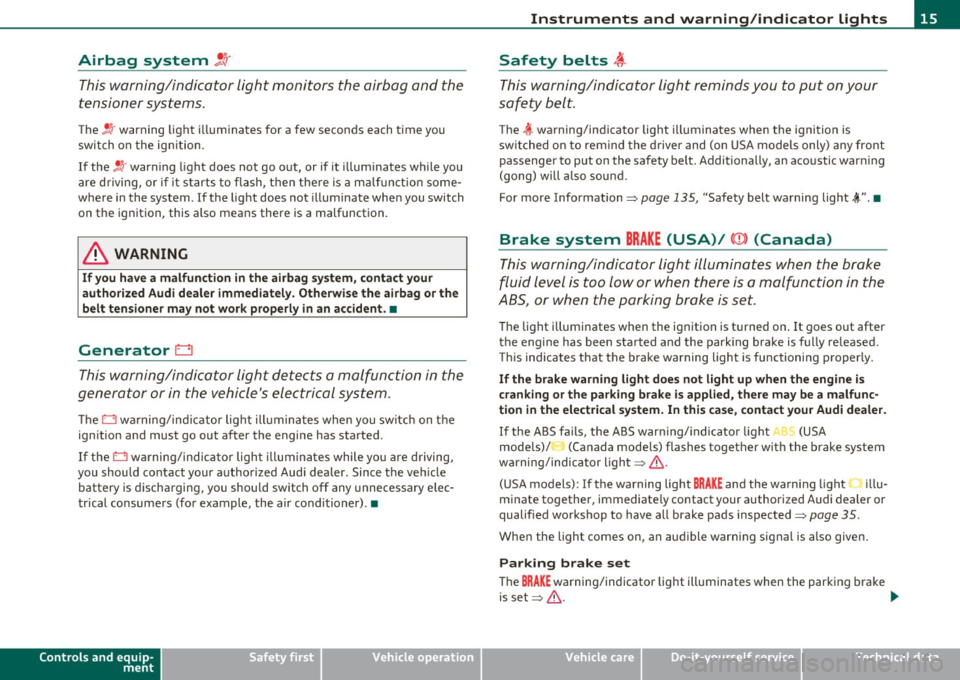Click warning triangle after 'is set'
This screenshot has height=680, width=960.
pos(555,597)
